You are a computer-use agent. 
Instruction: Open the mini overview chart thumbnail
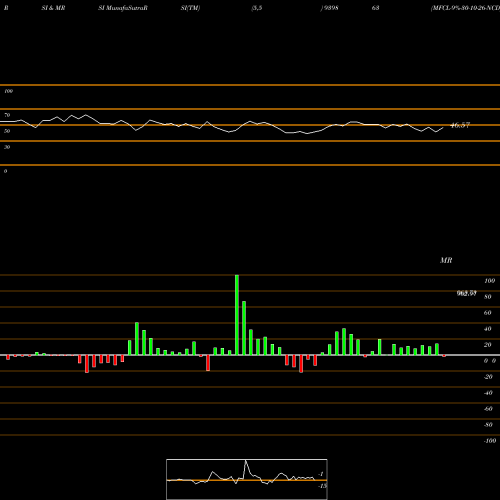pos(247,479)
